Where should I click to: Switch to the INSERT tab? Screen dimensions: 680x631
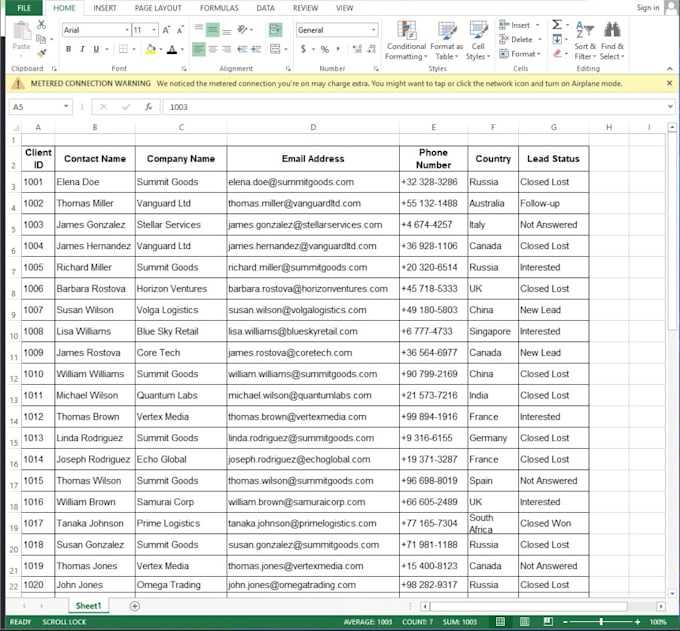coord(105,8)
